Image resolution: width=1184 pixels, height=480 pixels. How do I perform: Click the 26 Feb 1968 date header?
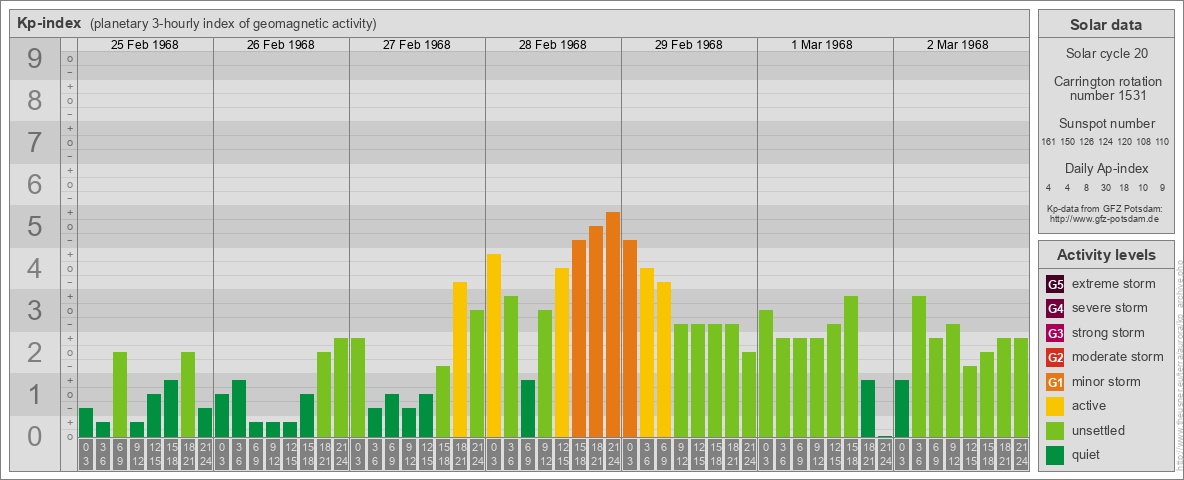pyautogui.click(x=281, y=45)
